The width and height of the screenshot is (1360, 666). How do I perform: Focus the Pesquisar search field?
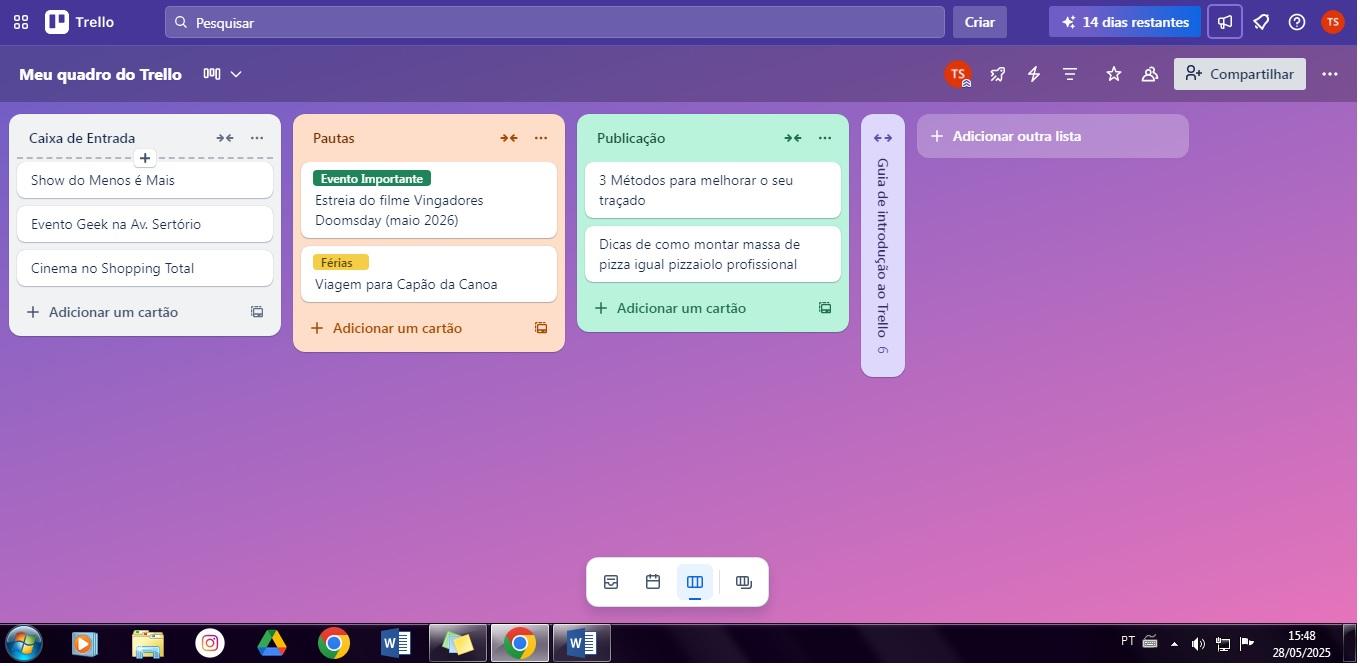pyautogui.click(x=555, y=22)
